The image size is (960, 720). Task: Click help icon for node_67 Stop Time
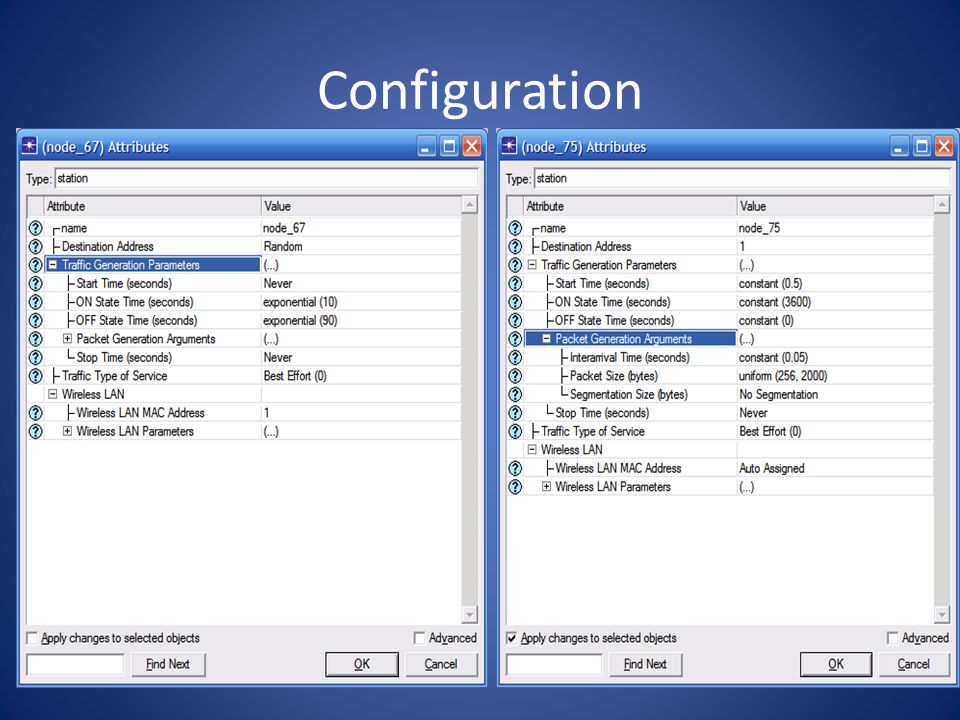pyautogui.click(x=36, y=358)
